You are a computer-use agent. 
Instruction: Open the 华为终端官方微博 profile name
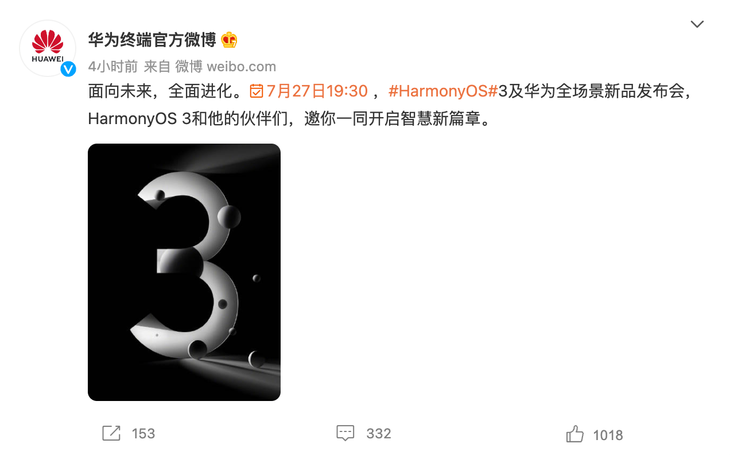(x=152, y=40)
